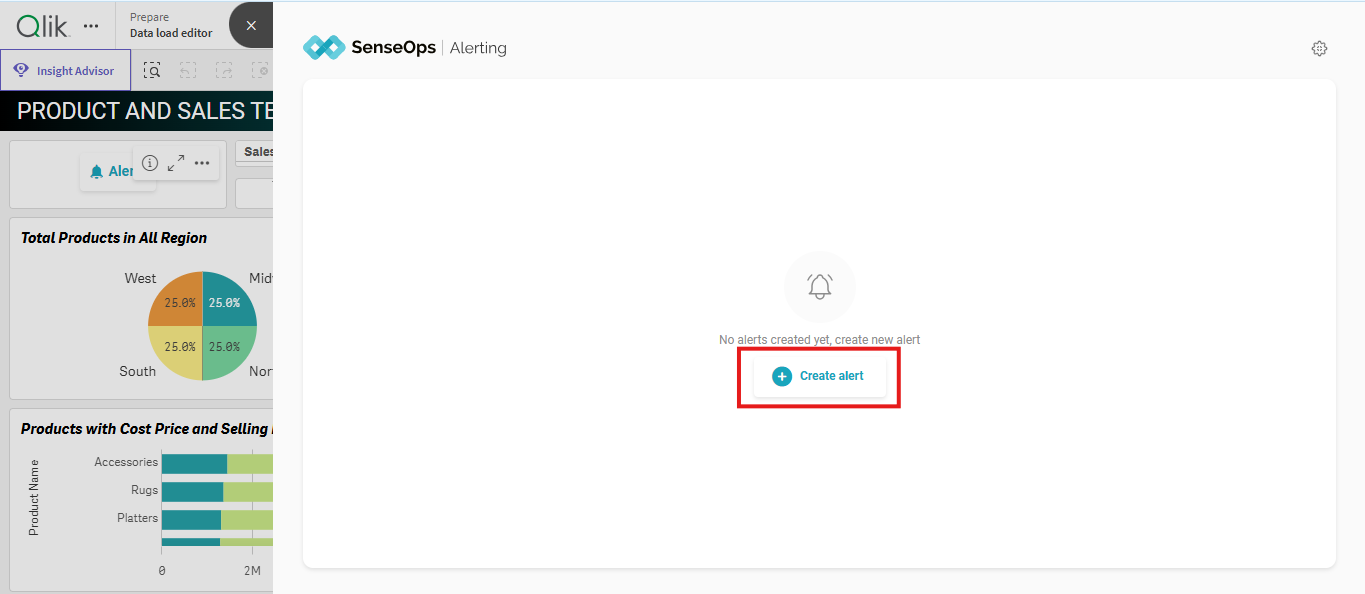Image resolution: width=1365 pixels, height=594 pixels.
Task: Clear all selections
Action: pos(260,70)
